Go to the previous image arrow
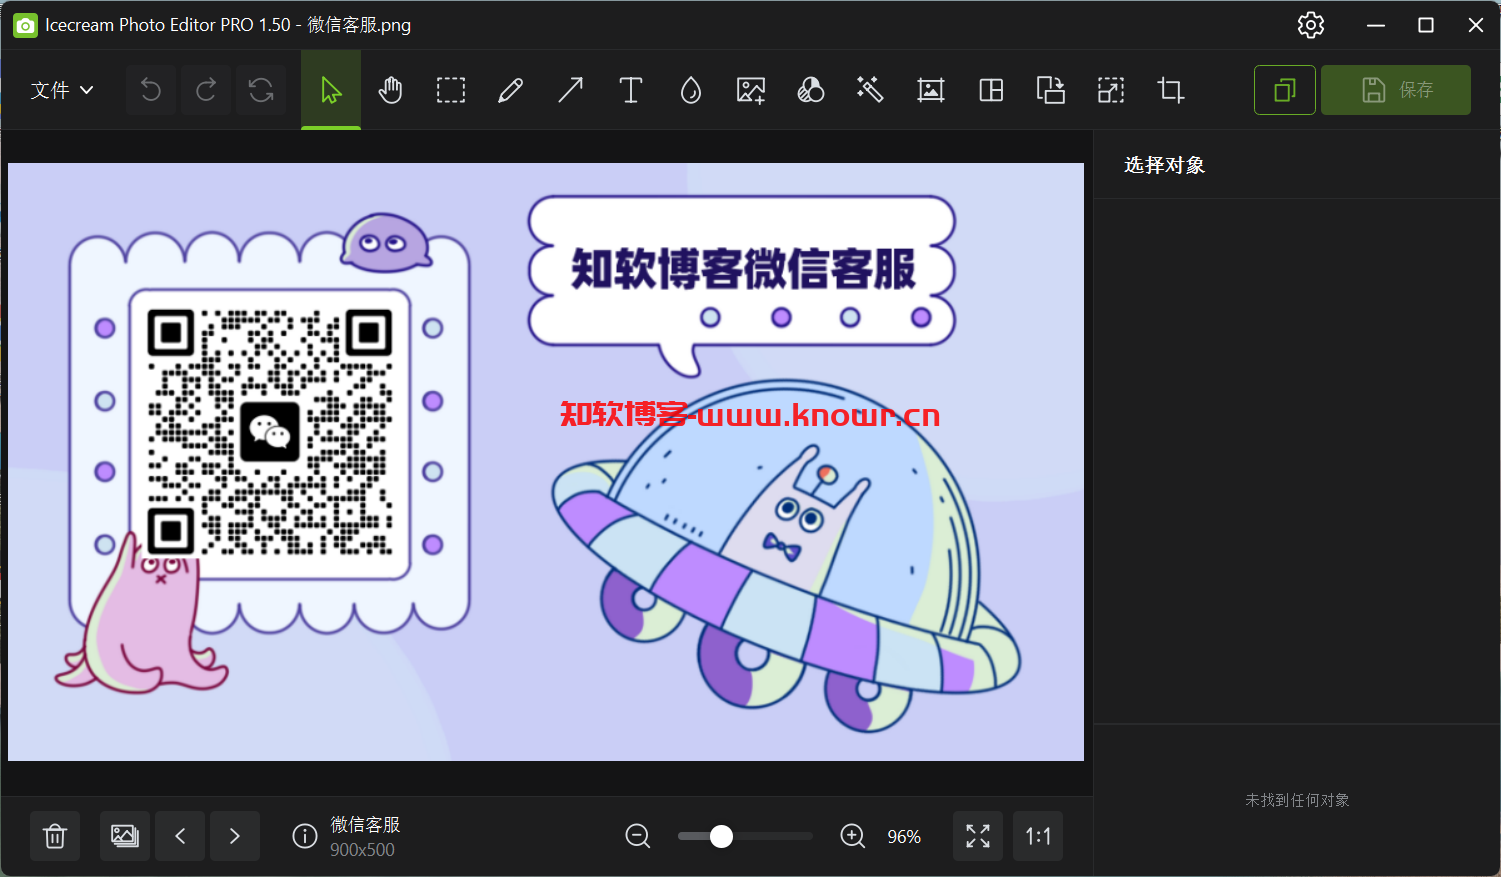The height and width of the screenshot is (877, 1501). click(x=180, y=836)
